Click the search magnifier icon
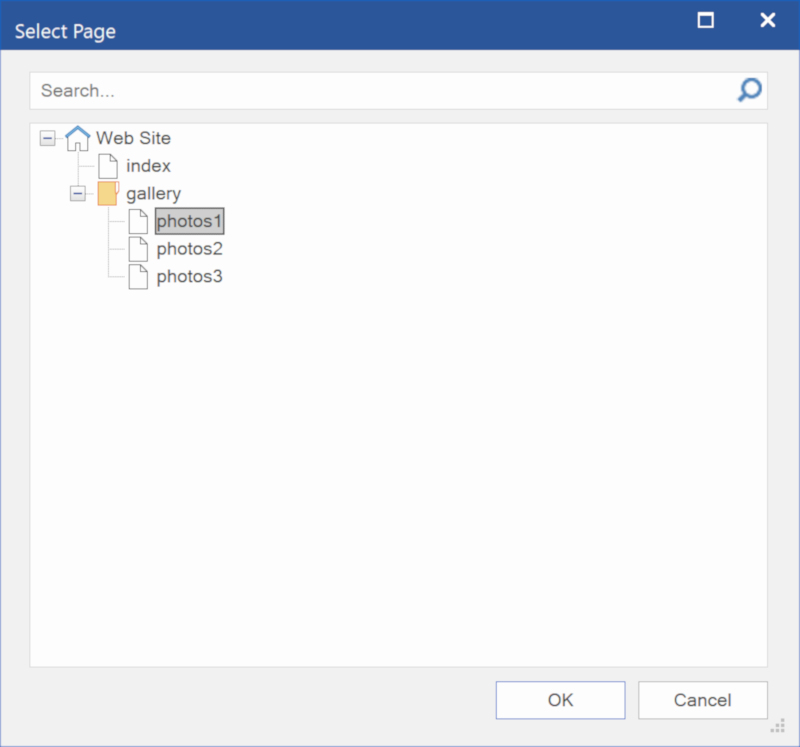 [x=749, y=90]
